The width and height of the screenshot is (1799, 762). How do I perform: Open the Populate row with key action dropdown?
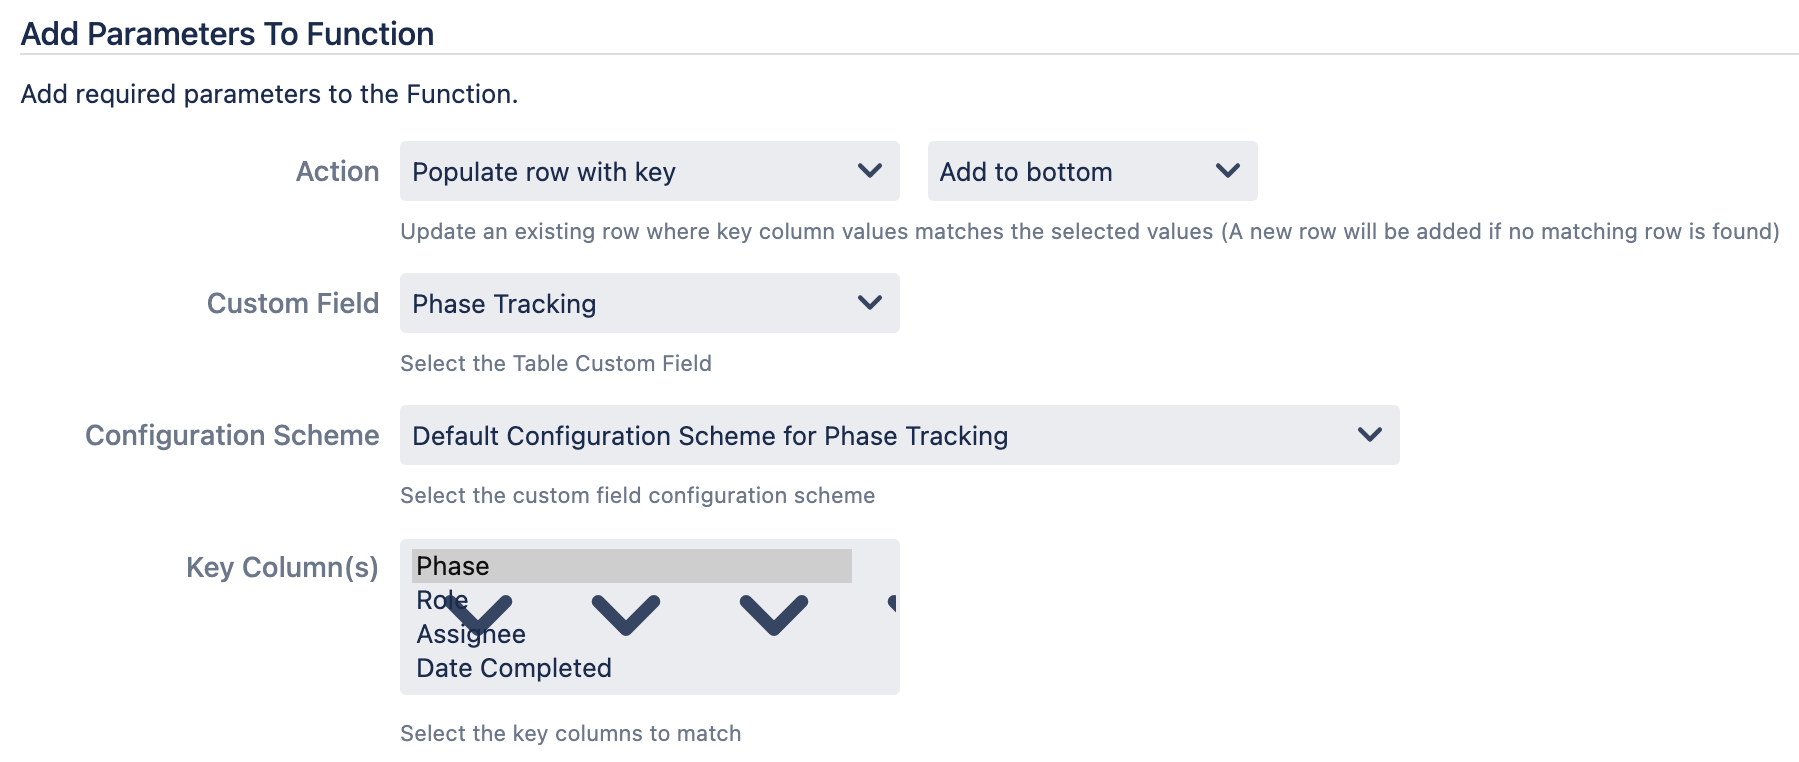[x=630, y=171]
